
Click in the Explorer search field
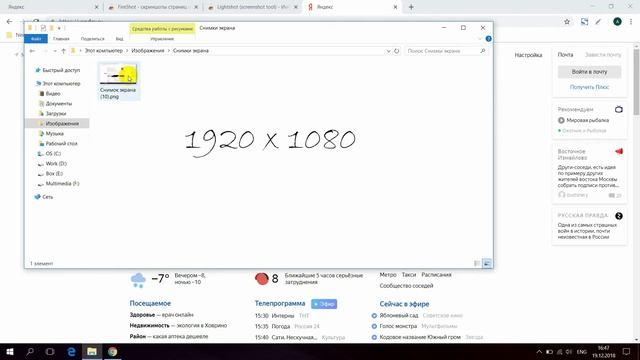tap(442, 51)
